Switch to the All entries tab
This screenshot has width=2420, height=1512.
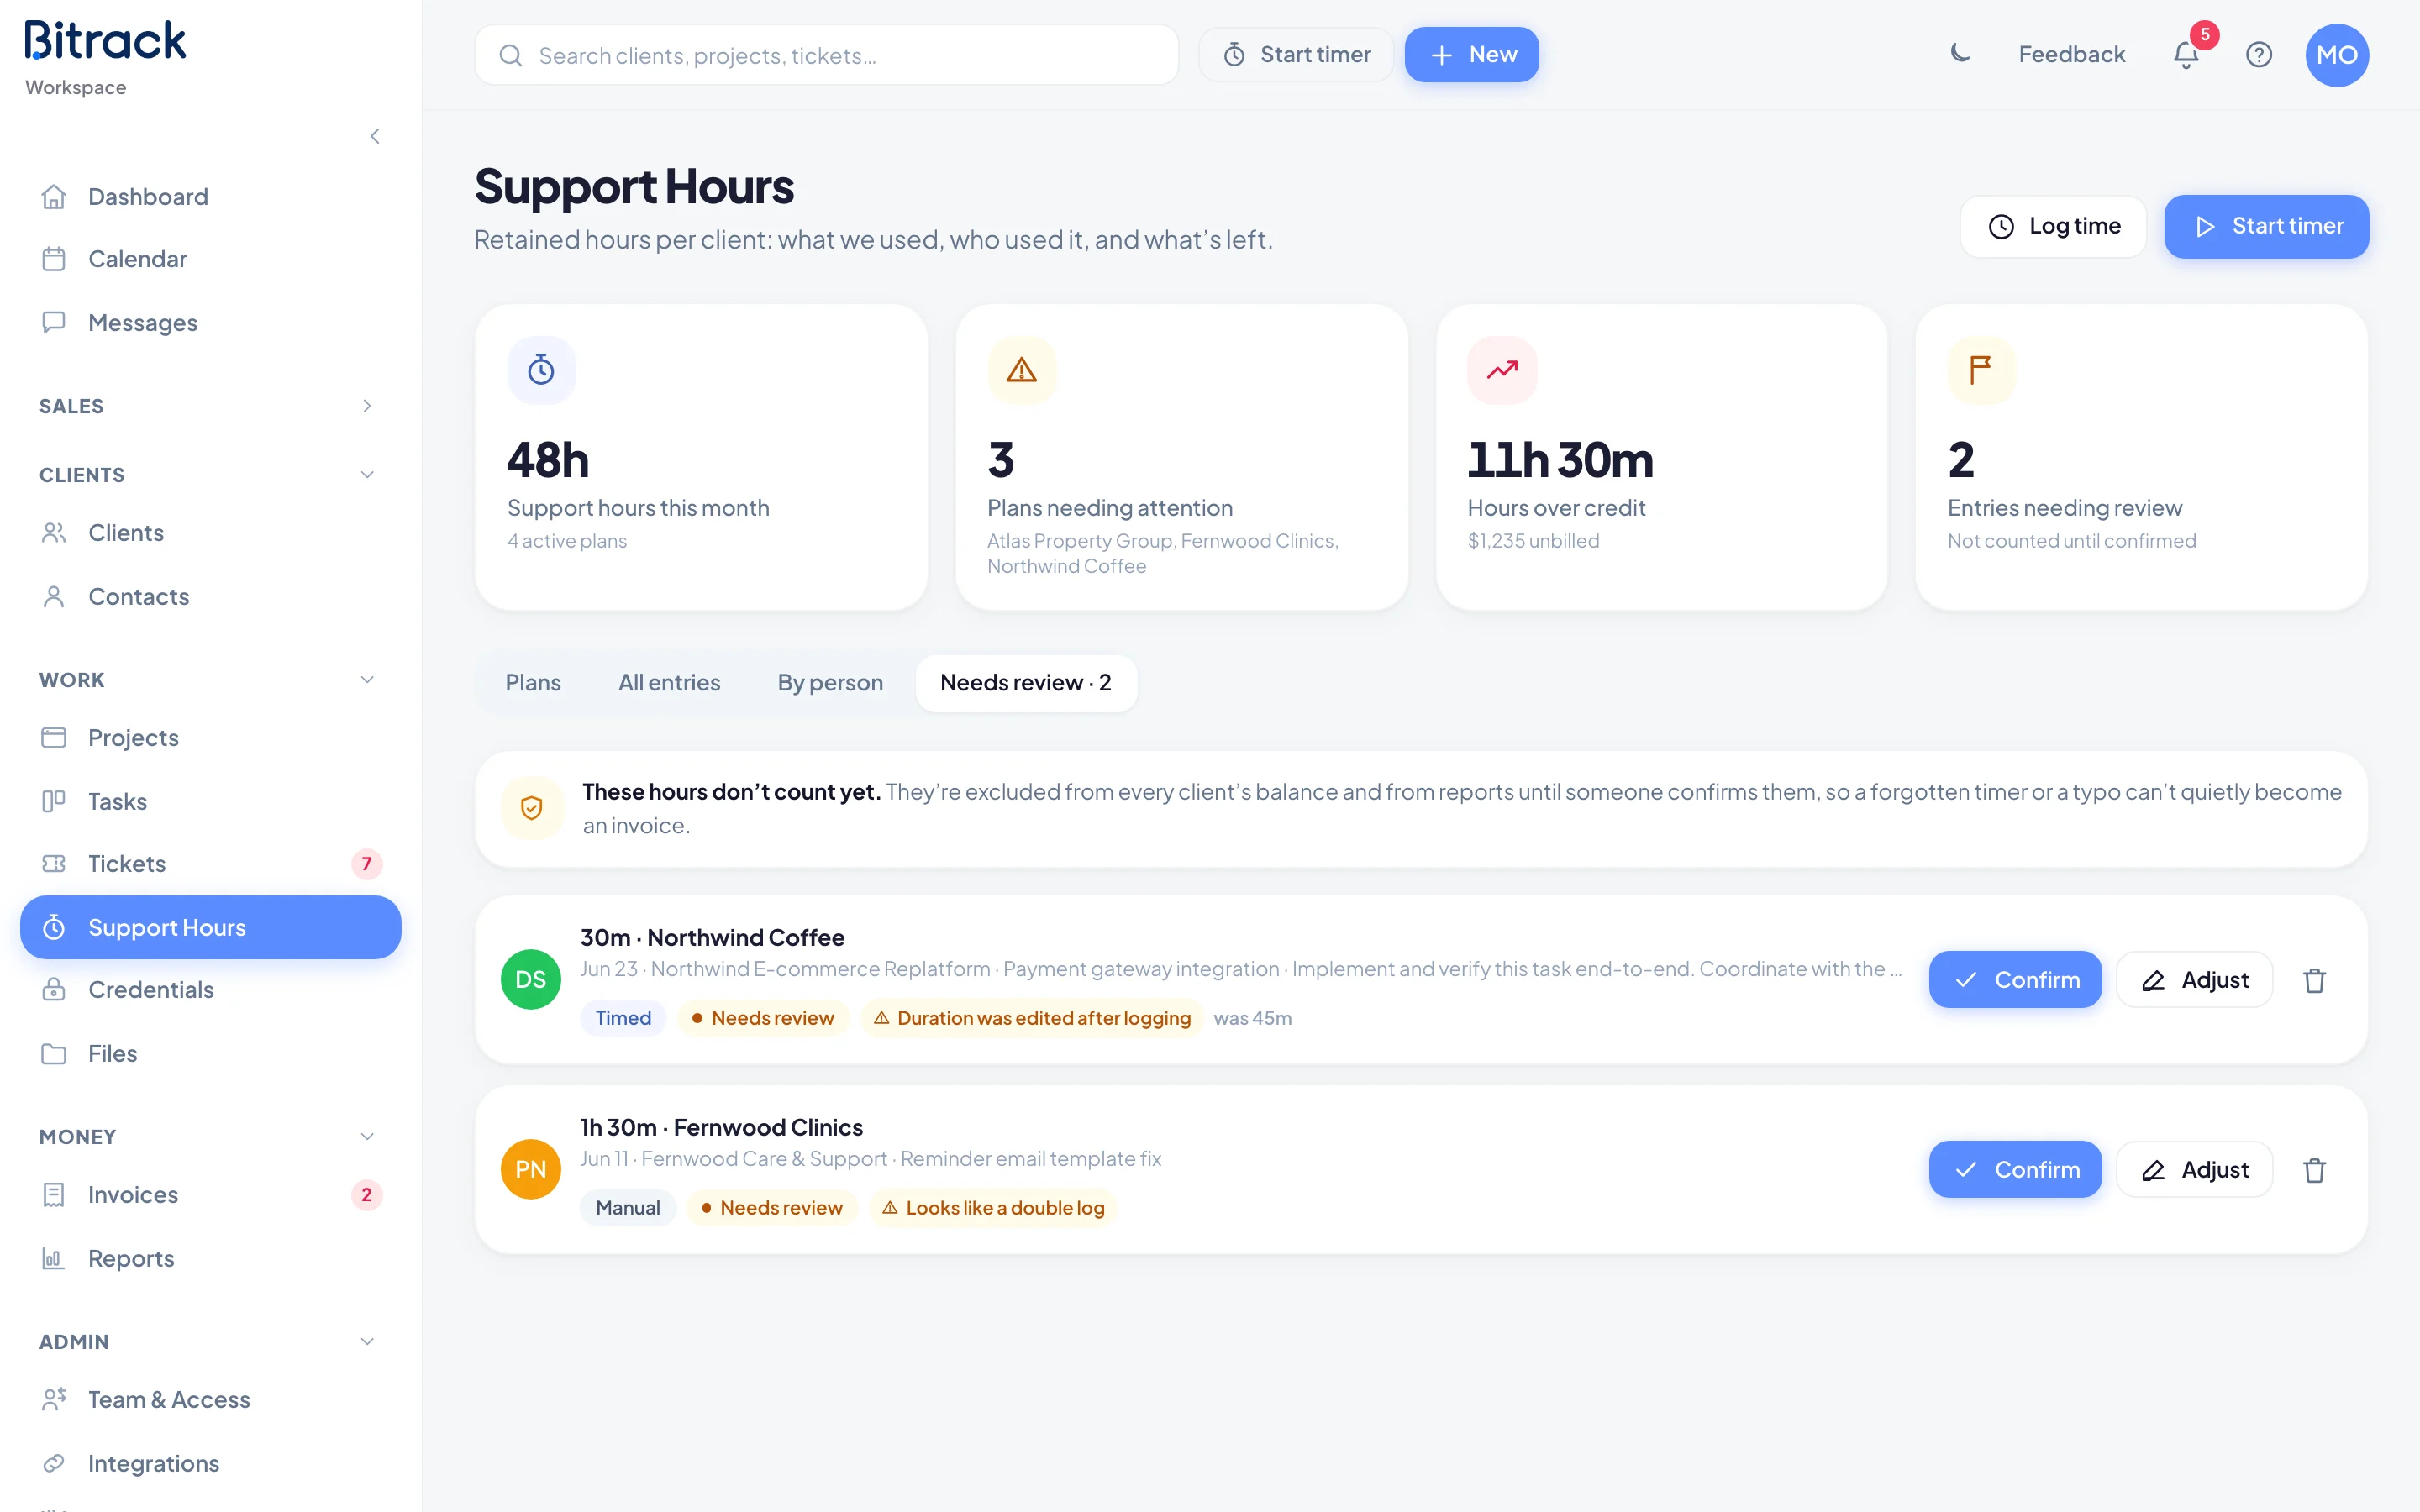click(x=669, y=683)
